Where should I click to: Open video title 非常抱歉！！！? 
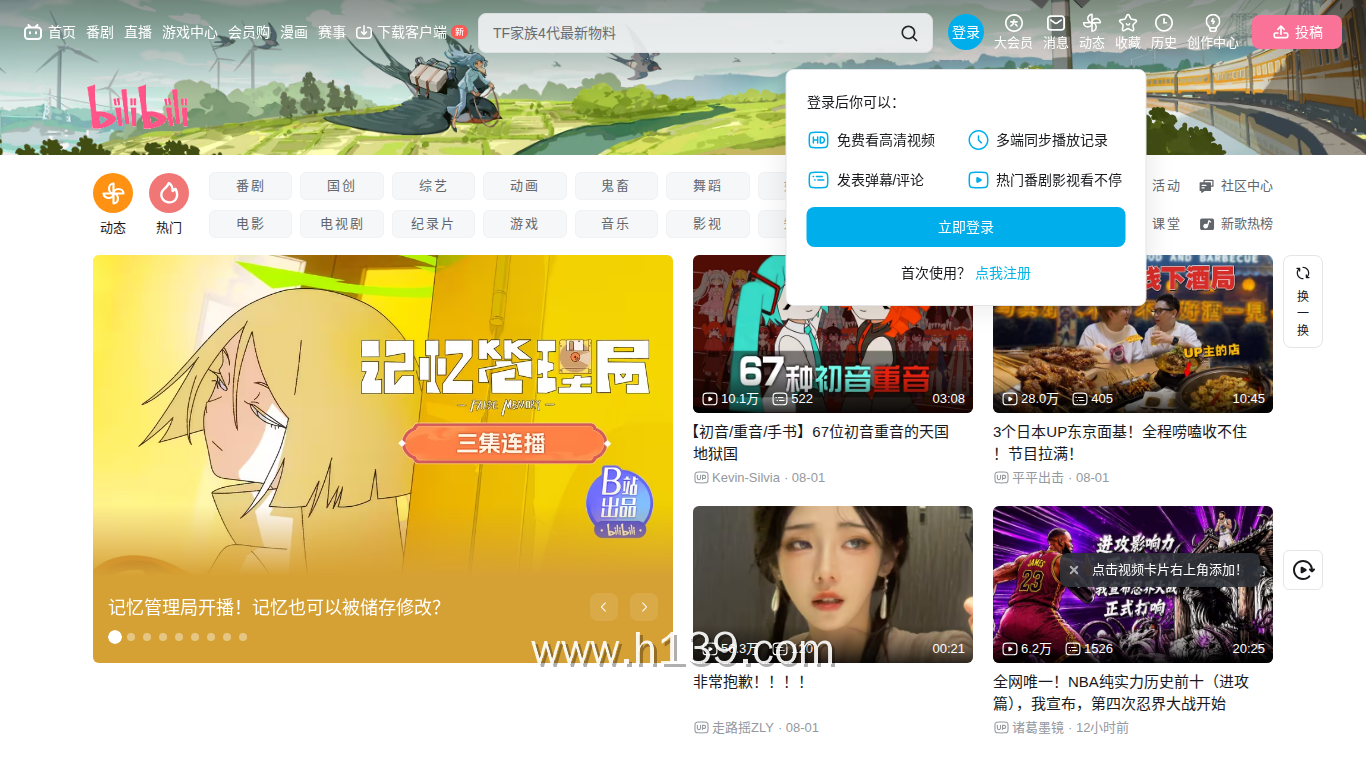click(750, 682)
